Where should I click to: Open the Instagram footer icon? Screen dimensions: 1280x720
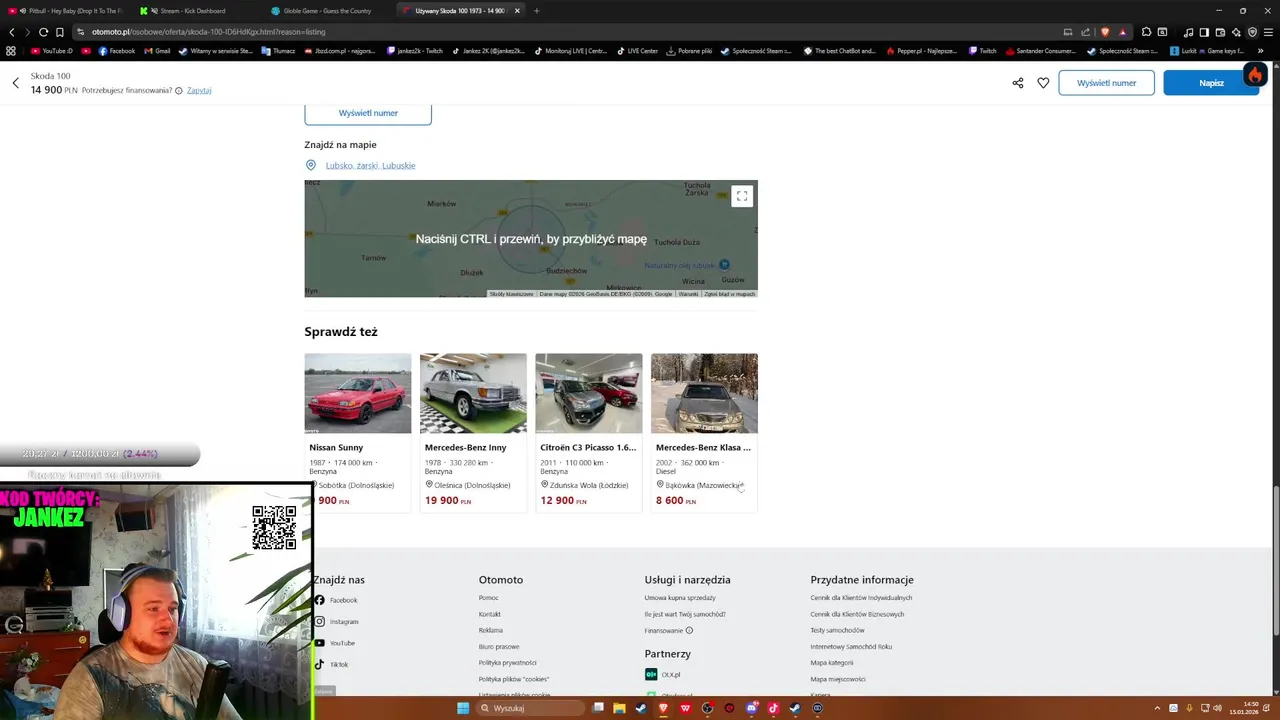(319, 621)
